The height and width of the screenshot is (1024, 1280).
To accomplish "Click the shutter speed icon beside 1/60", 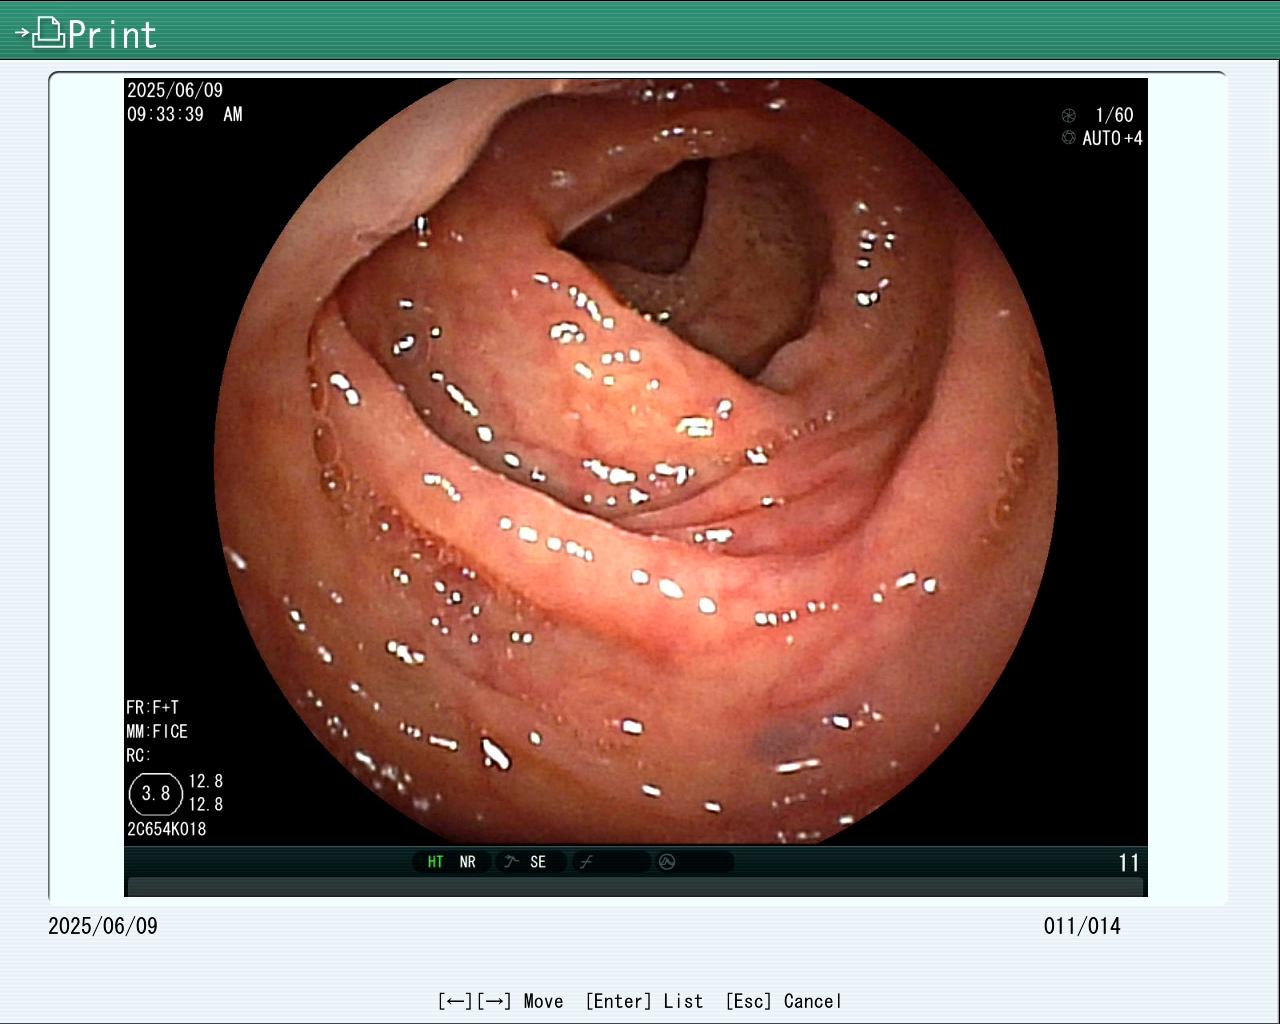I will coord(1069,115).
